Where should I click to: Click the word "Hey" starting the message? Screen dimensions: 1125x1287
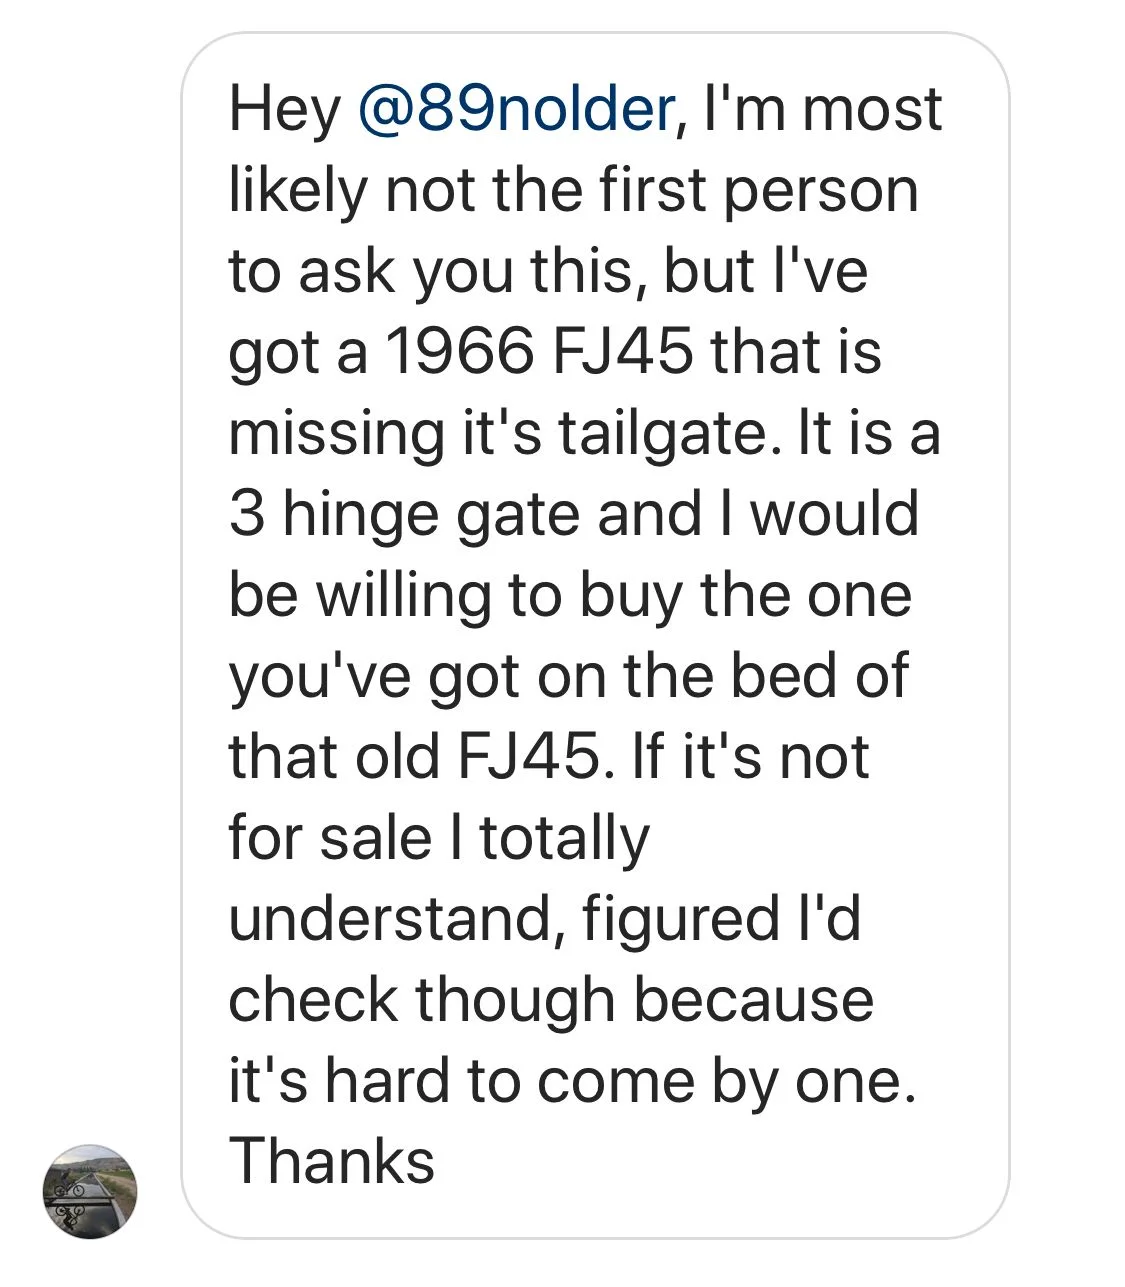[284, 110]
